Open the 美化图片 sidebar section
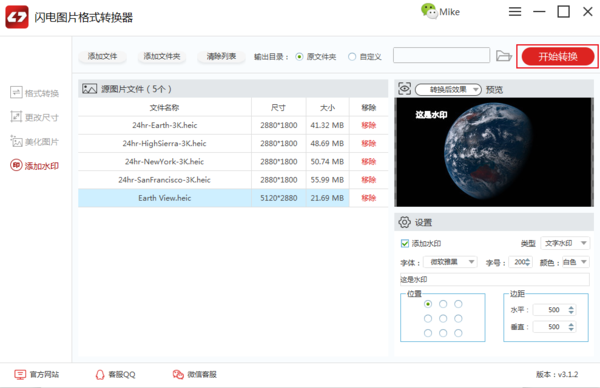 (34, 142)
